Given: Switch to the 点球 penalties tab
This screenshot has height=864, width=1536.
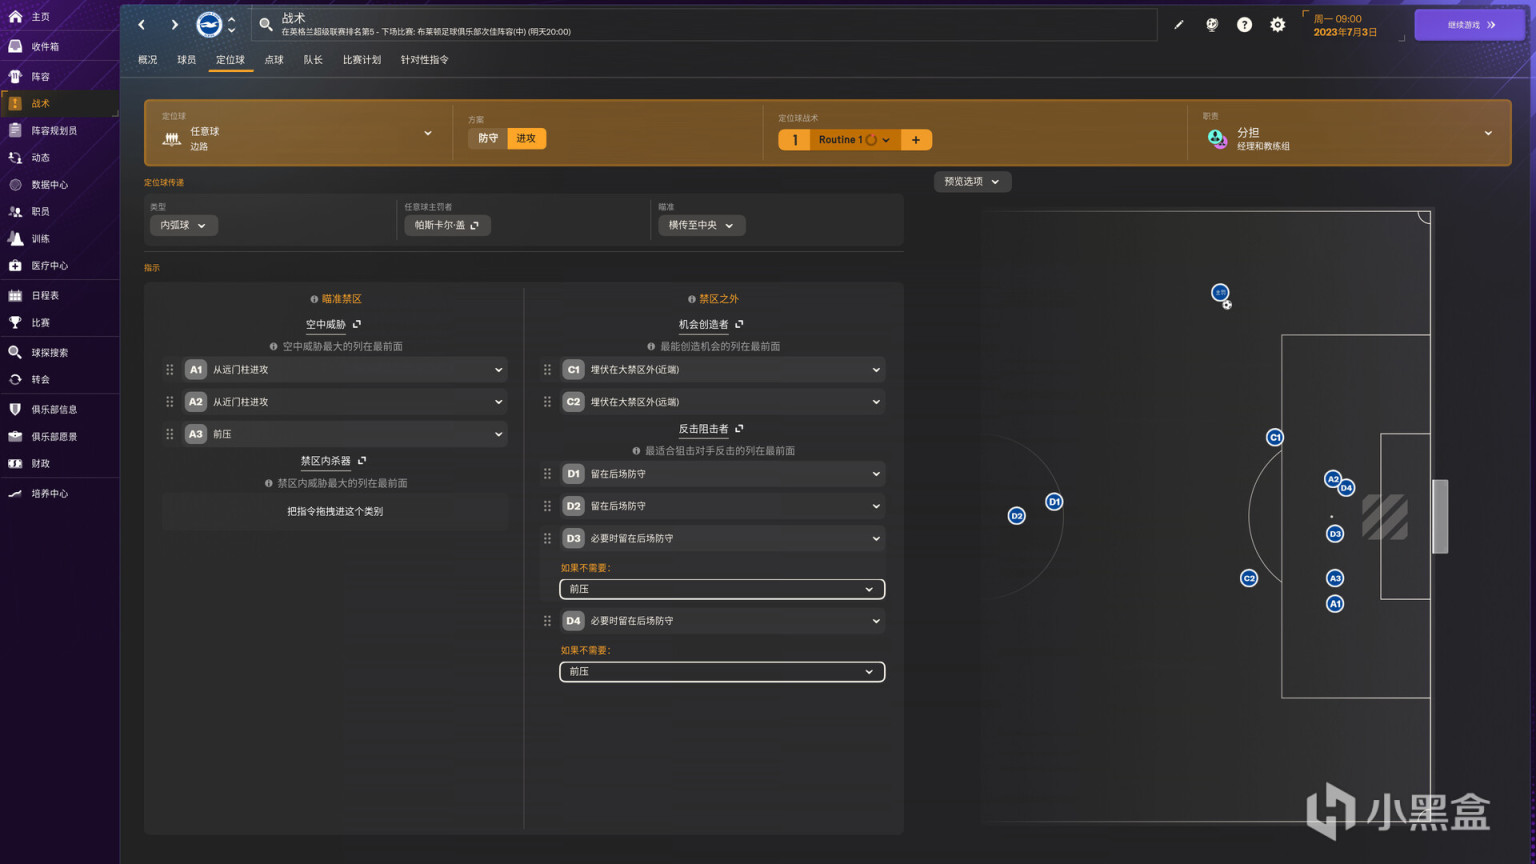Looking at the screenshot, I should [274, 60].
